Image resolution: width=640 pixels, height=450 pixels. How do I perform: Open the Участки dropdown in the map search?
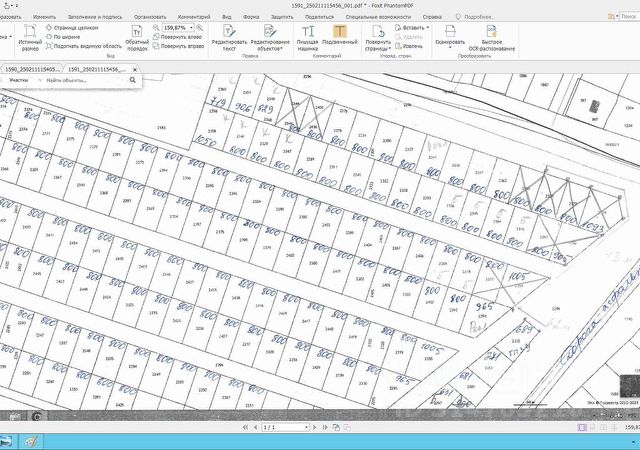(x=24, y=80)
